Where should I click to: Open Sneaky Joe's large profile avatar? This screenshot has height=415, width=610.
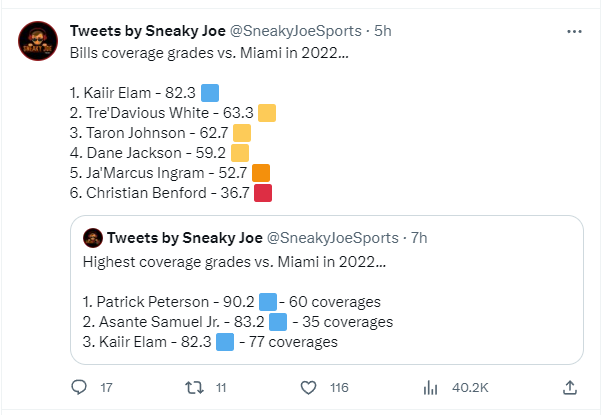38,41
